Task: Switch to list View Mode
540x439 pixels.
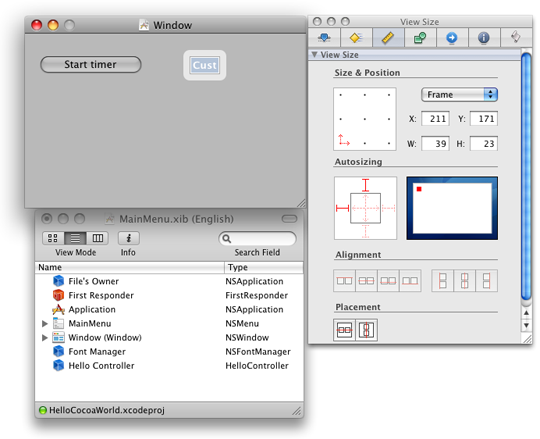Action: click(75, 238)
